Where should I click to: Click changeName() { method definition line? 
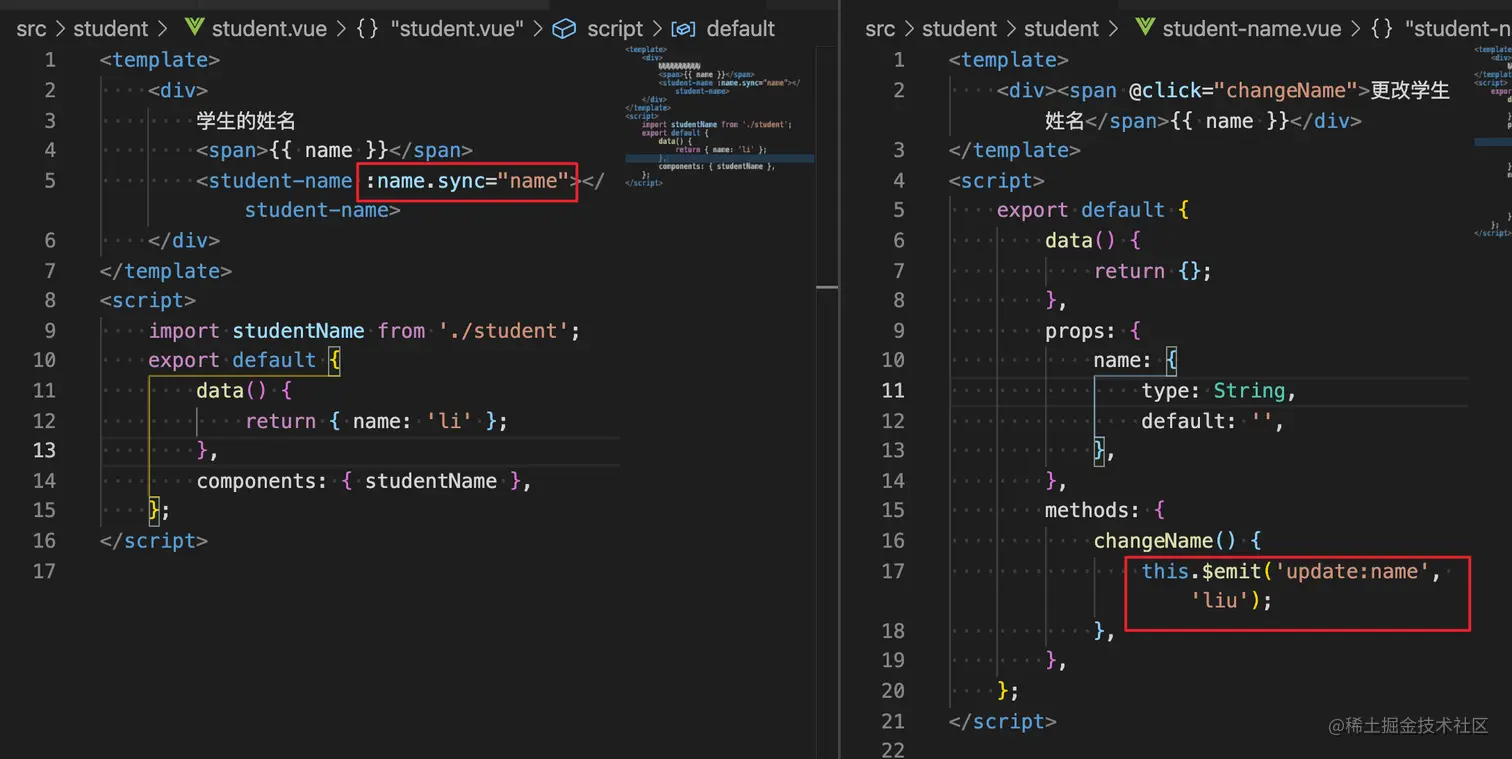tap(1177, 541)
